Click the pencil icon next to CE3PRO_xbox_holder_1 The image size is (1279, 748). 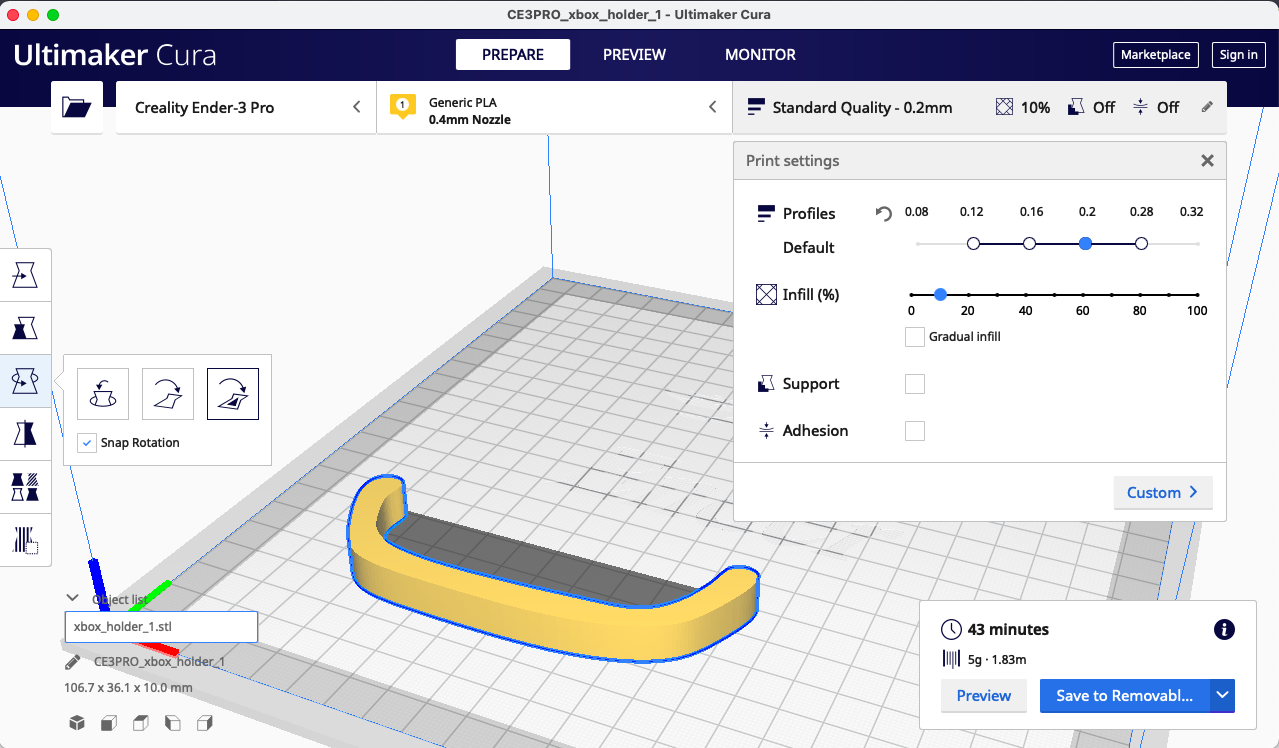72,662
